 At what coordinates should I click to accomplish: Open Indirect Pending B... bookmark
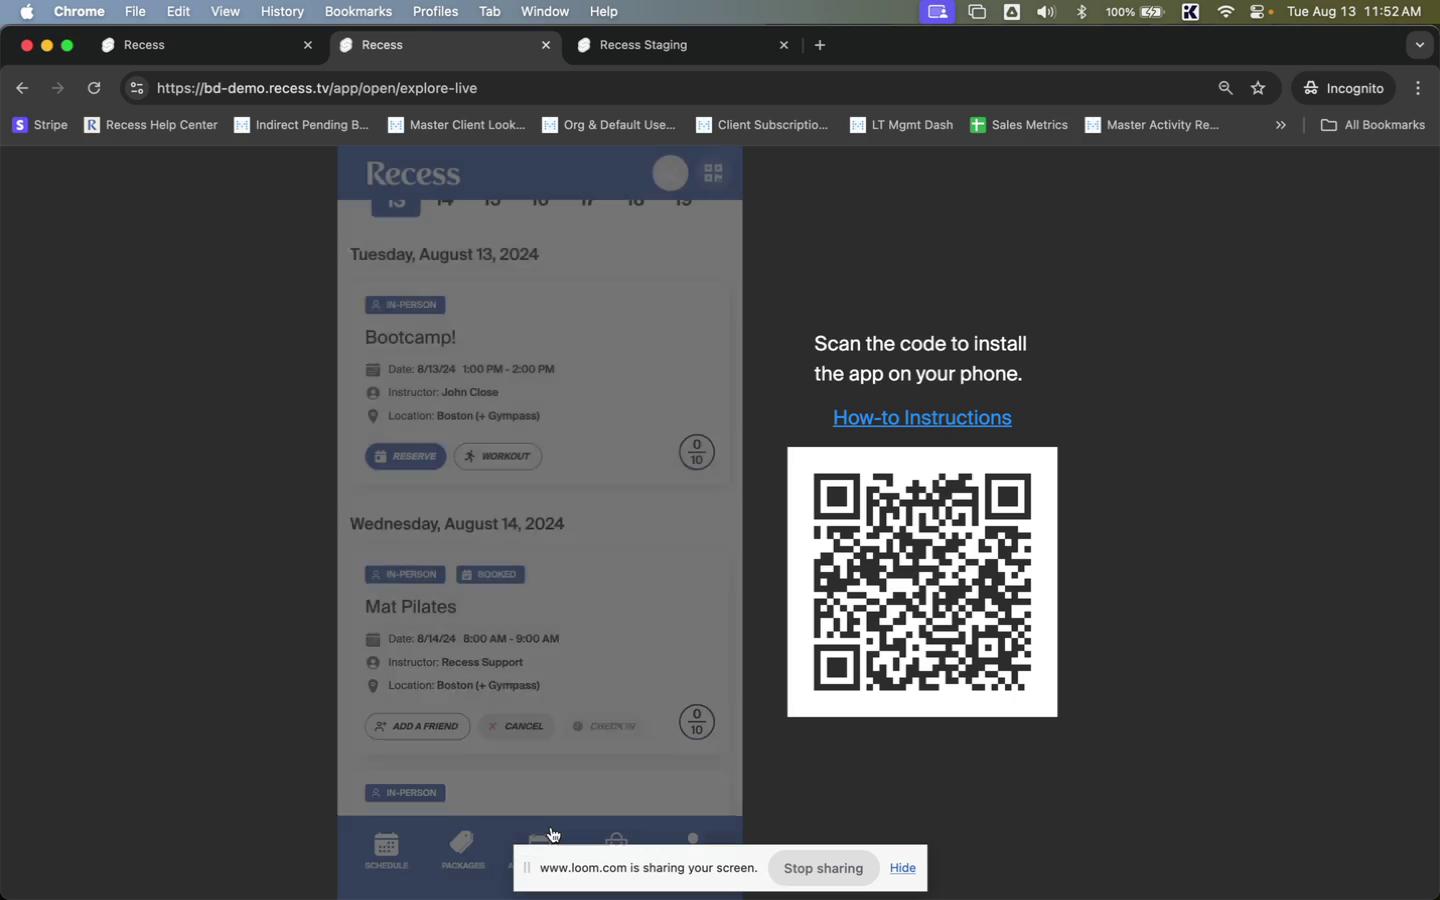coord(301,125)
